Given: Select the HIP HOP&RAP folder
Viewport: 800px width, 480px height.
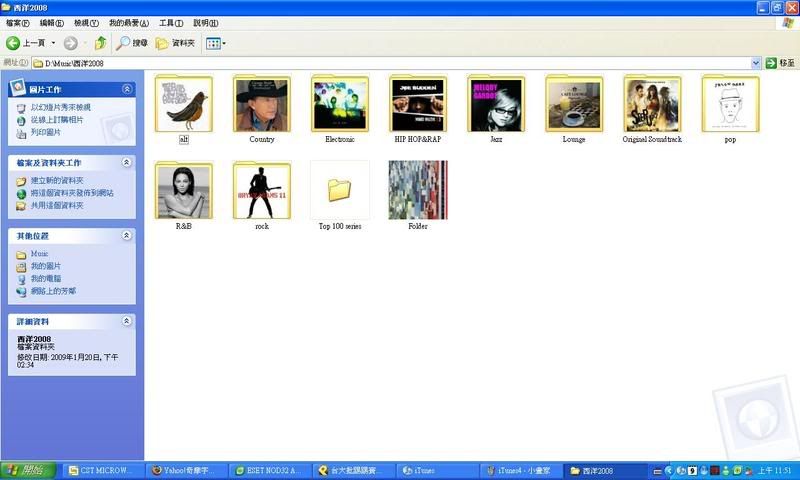Looking at the screenshot, I should (x=418, y=104).
